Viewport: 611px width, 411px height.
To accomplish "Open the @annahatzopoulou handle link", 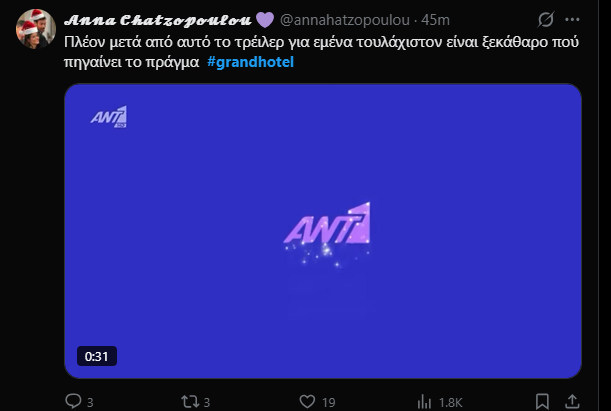I will pyautogui.click(x=345, y=20).
